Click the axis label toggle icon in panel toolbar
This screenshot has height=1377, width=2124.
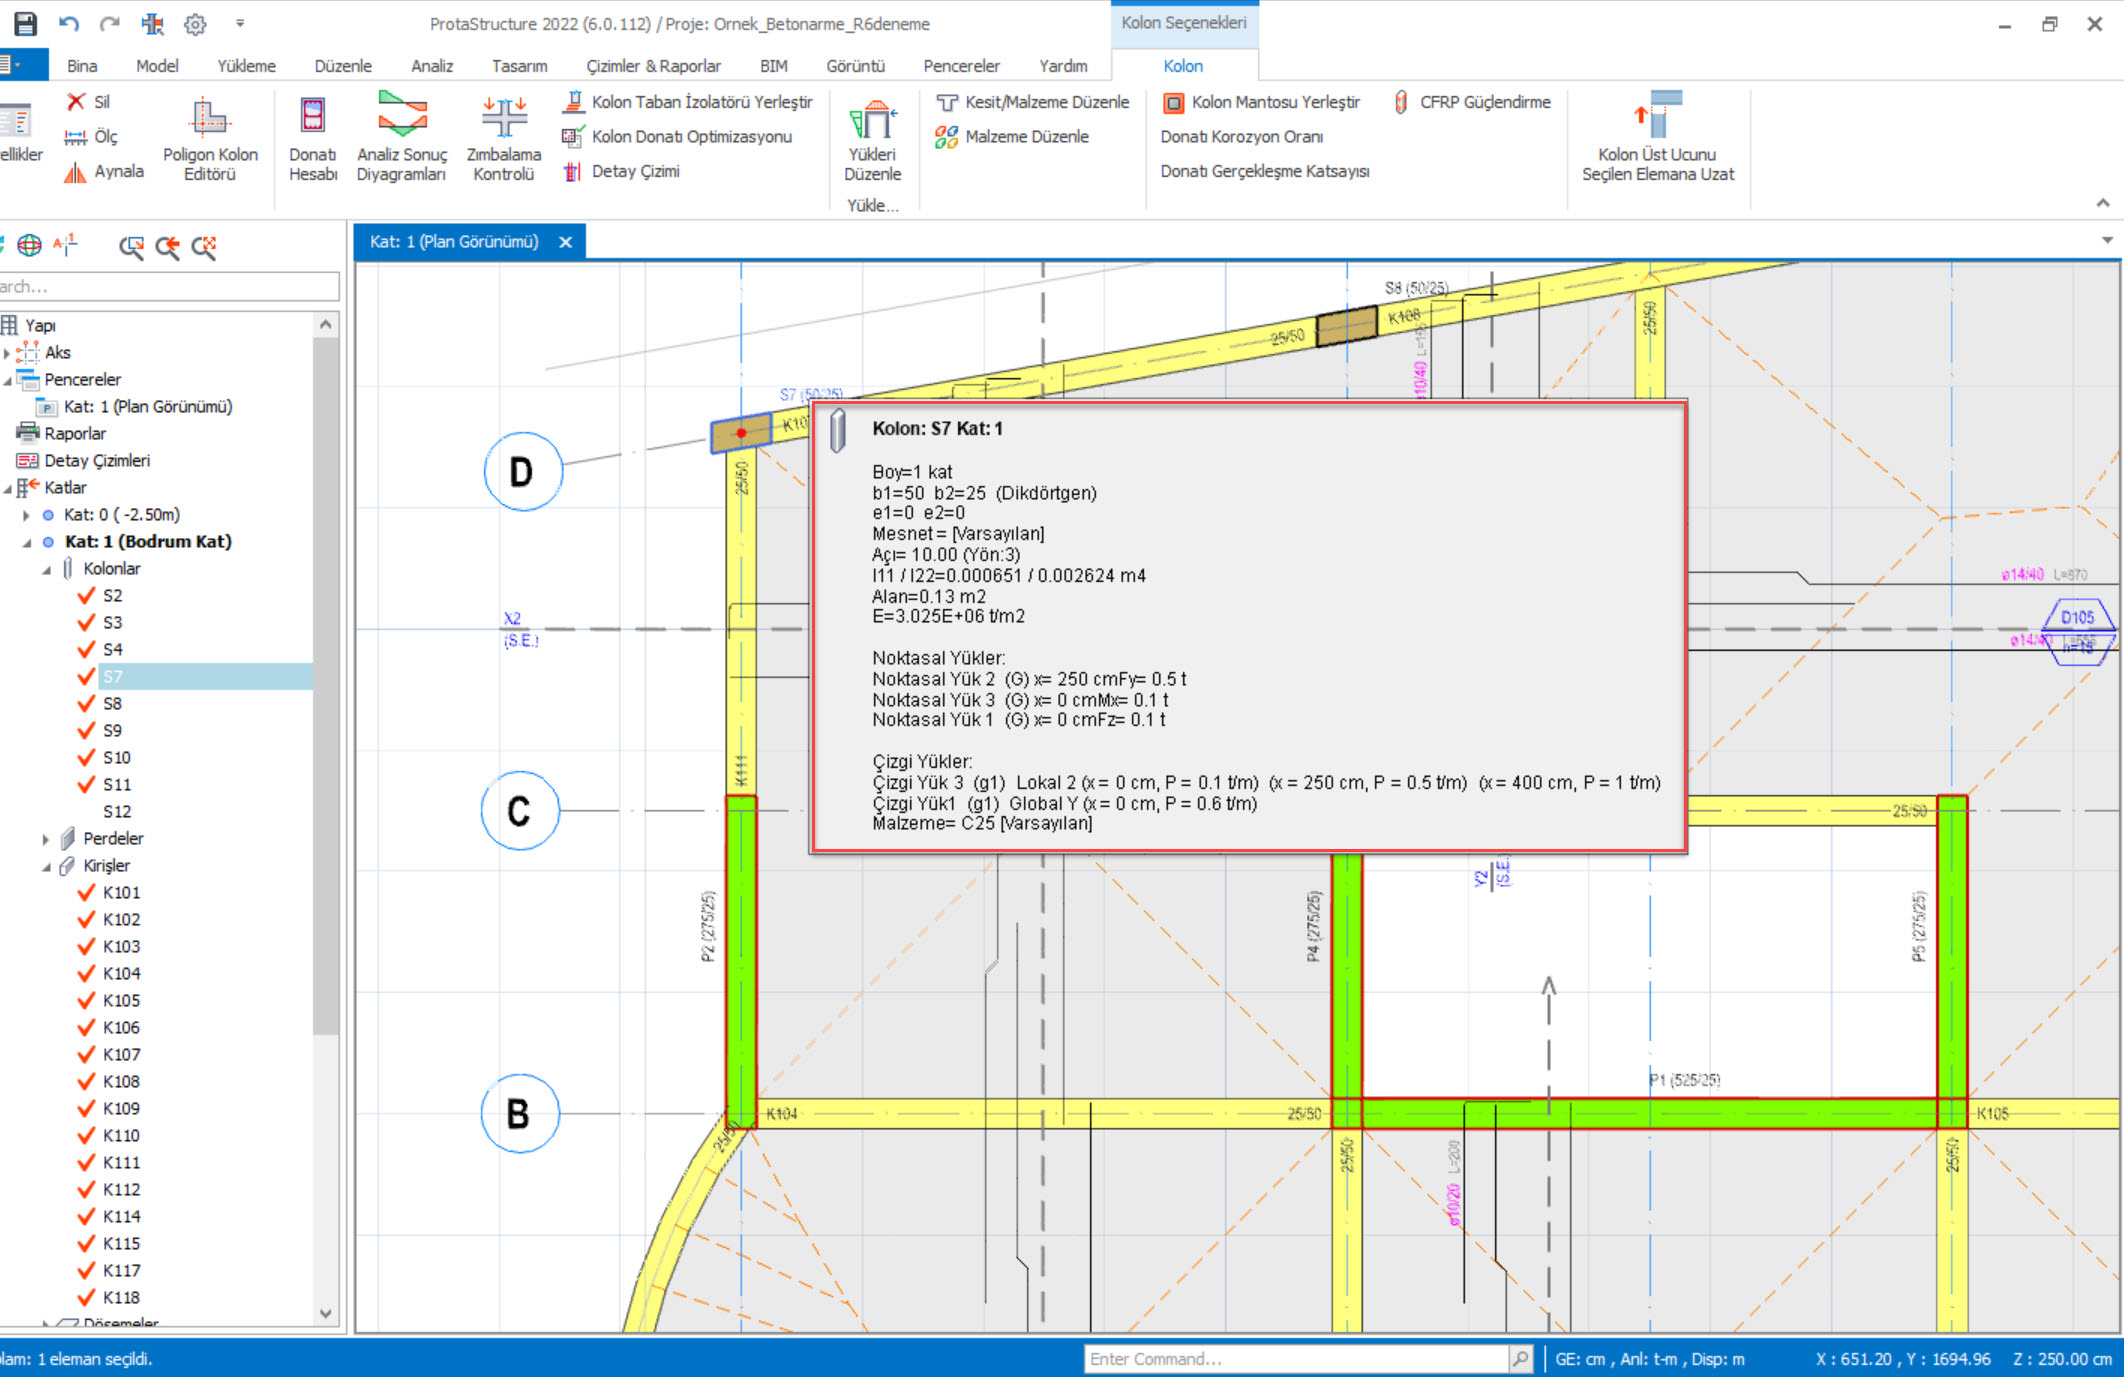point(66,245)
